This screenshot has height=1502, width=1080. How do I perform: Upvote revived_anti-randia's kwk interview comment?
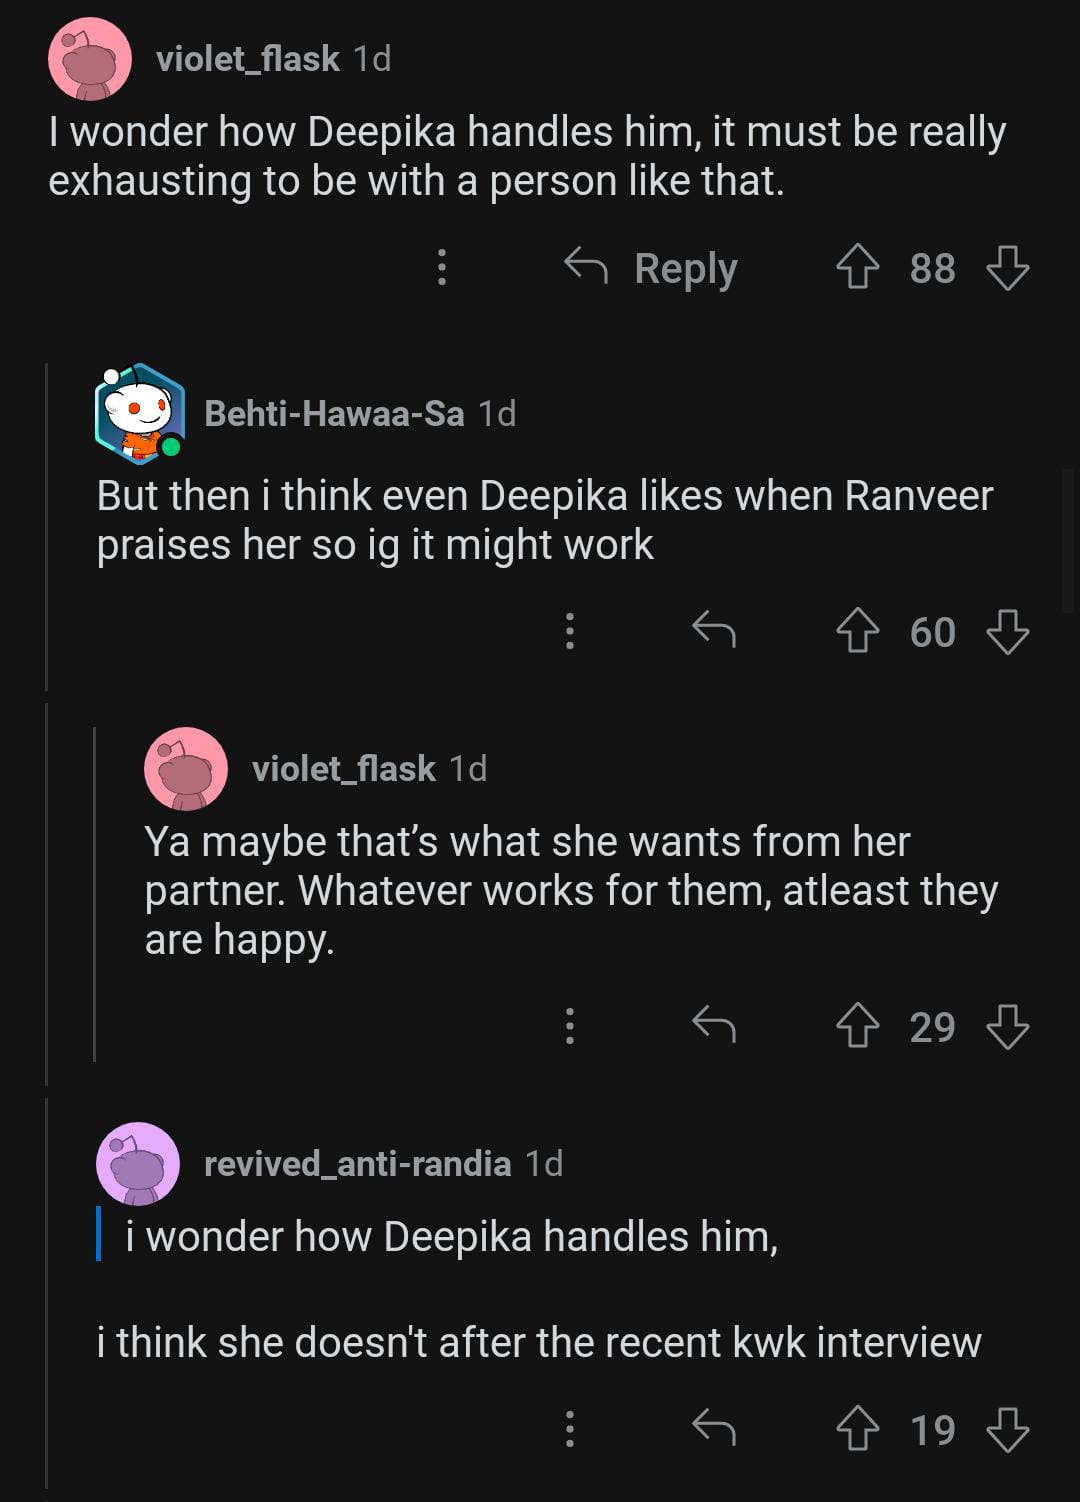(x=857, y=1429)
